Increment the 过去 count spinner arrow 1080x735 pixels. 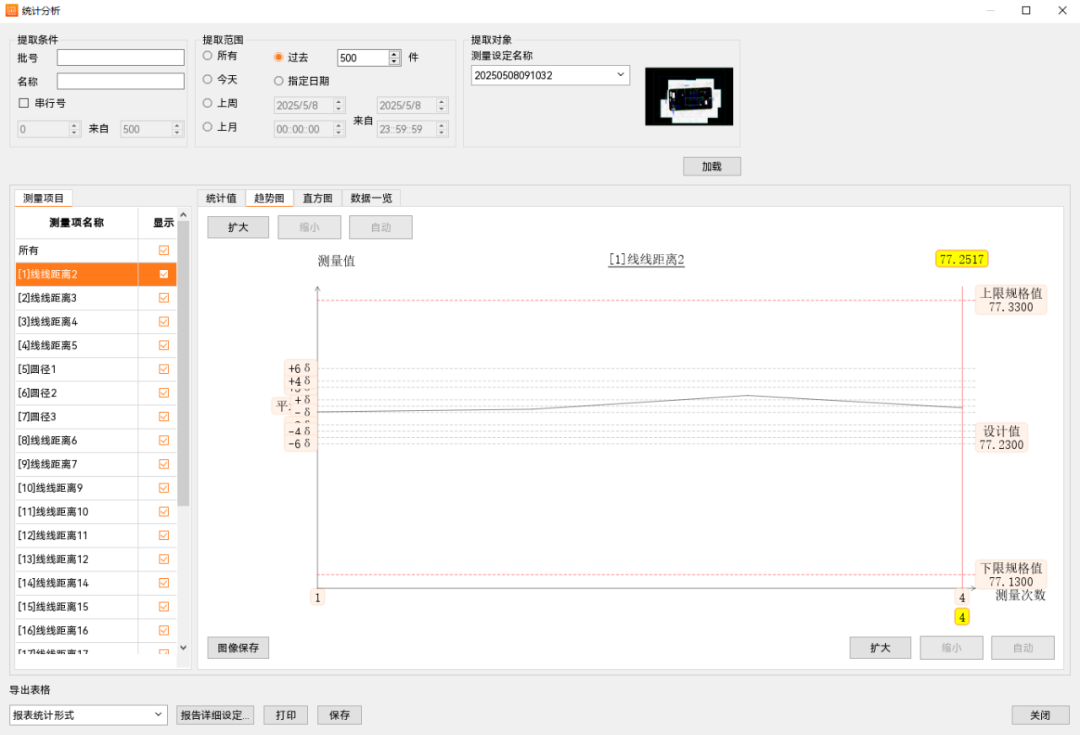tap(395, 54)
